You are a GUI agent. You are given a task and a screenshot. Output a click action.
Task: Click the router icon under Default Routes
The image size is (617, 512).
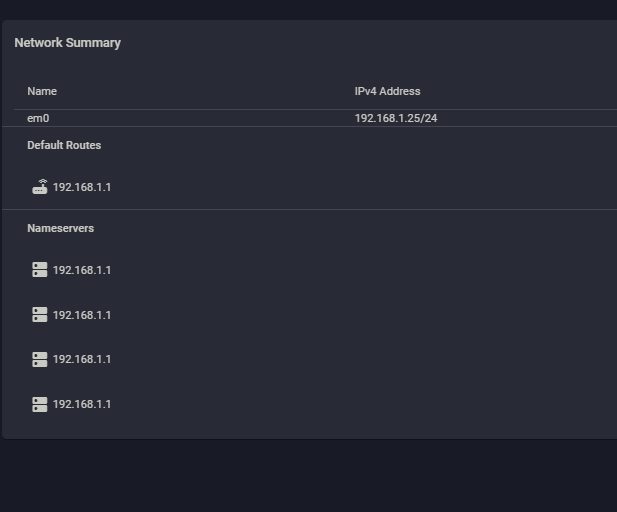pyautogui.click(x=40, y=187)
